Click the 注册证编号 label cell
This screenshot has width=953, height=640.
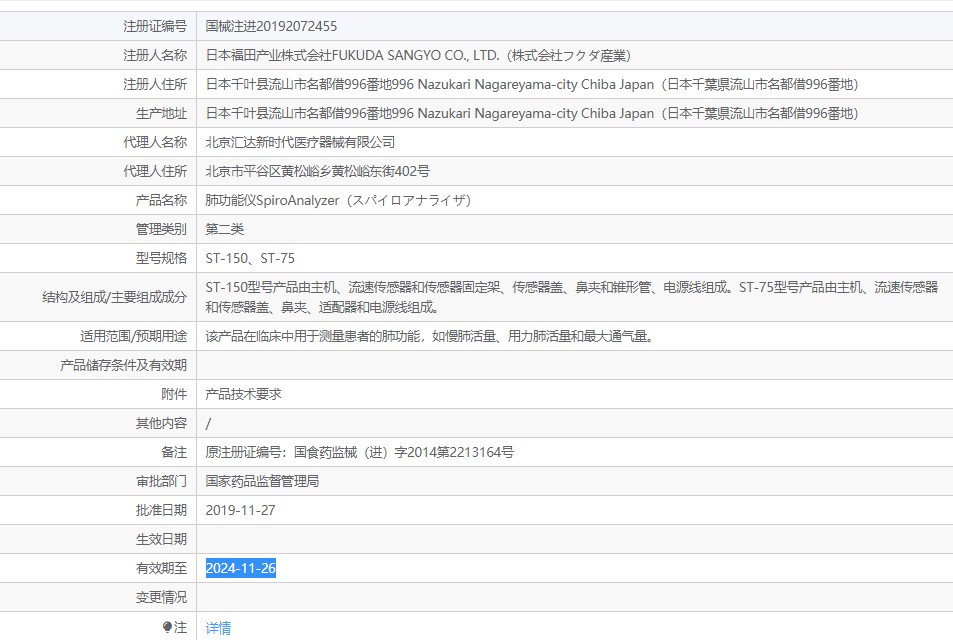pyautogui.click(x=155, y=26)
